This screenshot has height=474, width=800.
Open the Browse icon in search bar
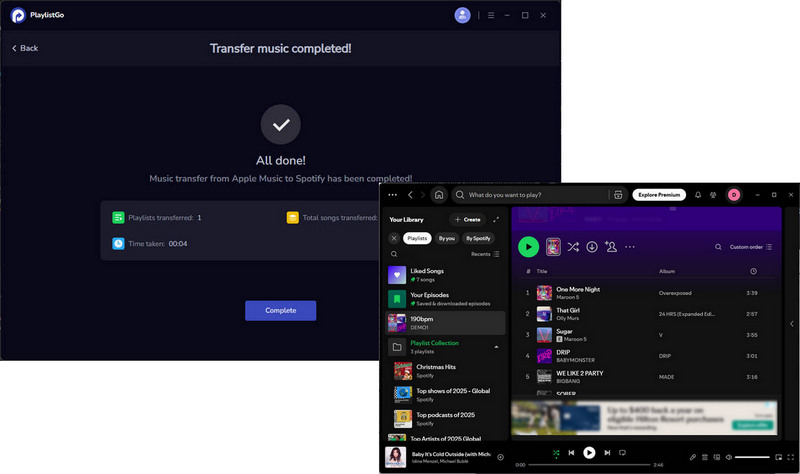point(618,194)
